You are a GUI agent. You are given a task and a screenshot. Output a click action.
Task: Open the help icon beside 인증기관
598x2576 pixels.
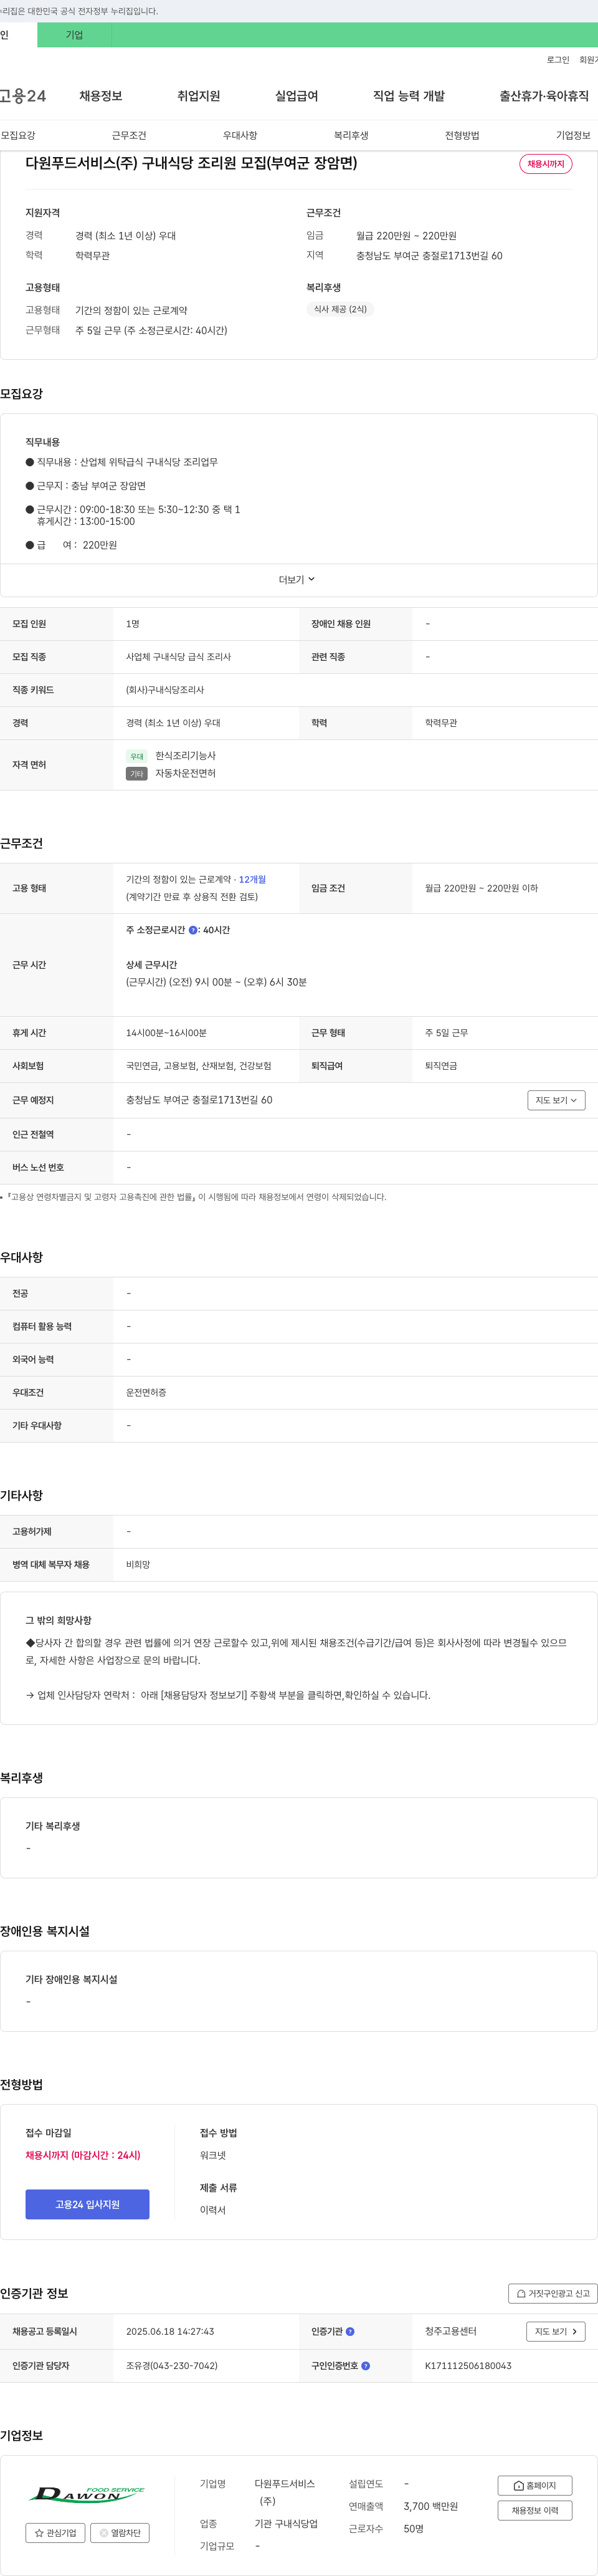point(350,2331)
